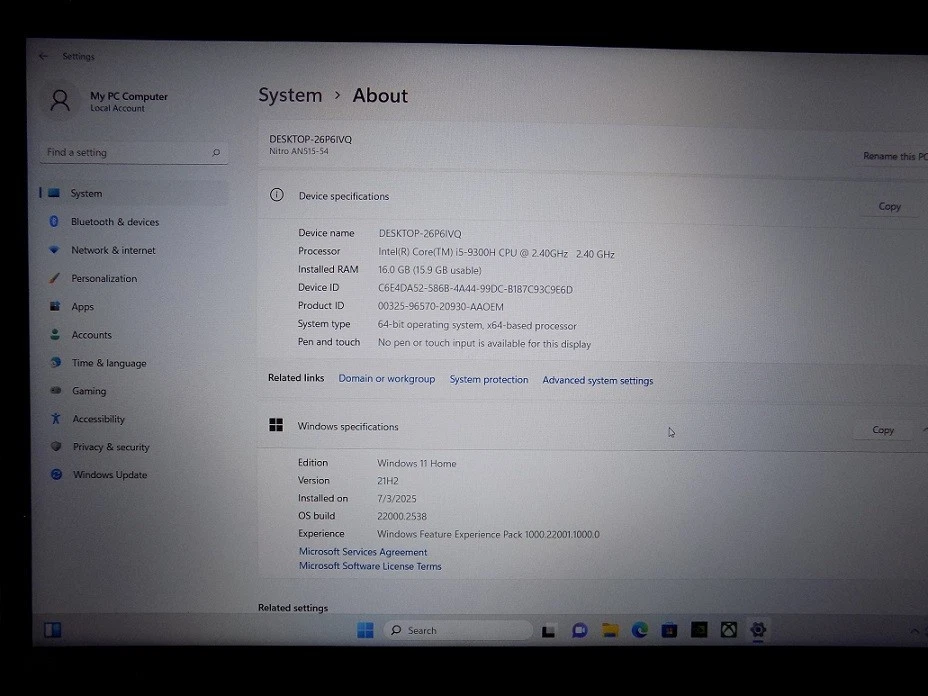Select Gaming in the settings menu
Viewport: 928px width, 696px height.
coord(88,391)
